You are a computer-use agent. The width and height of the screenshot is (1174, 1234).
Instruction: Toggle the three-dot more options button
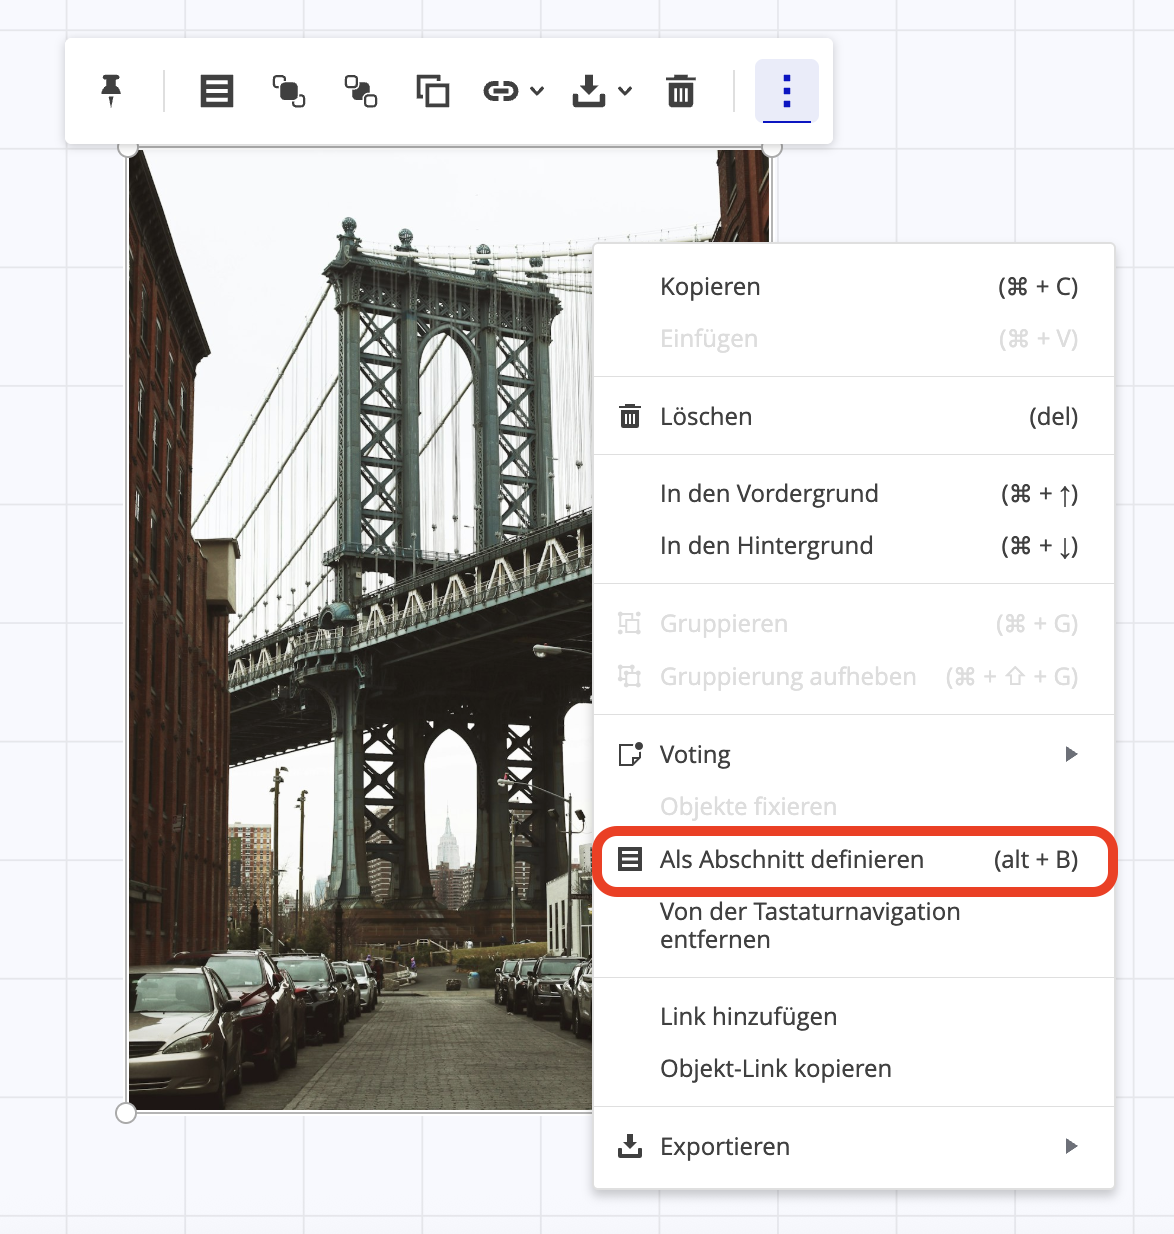click(787, 91)
